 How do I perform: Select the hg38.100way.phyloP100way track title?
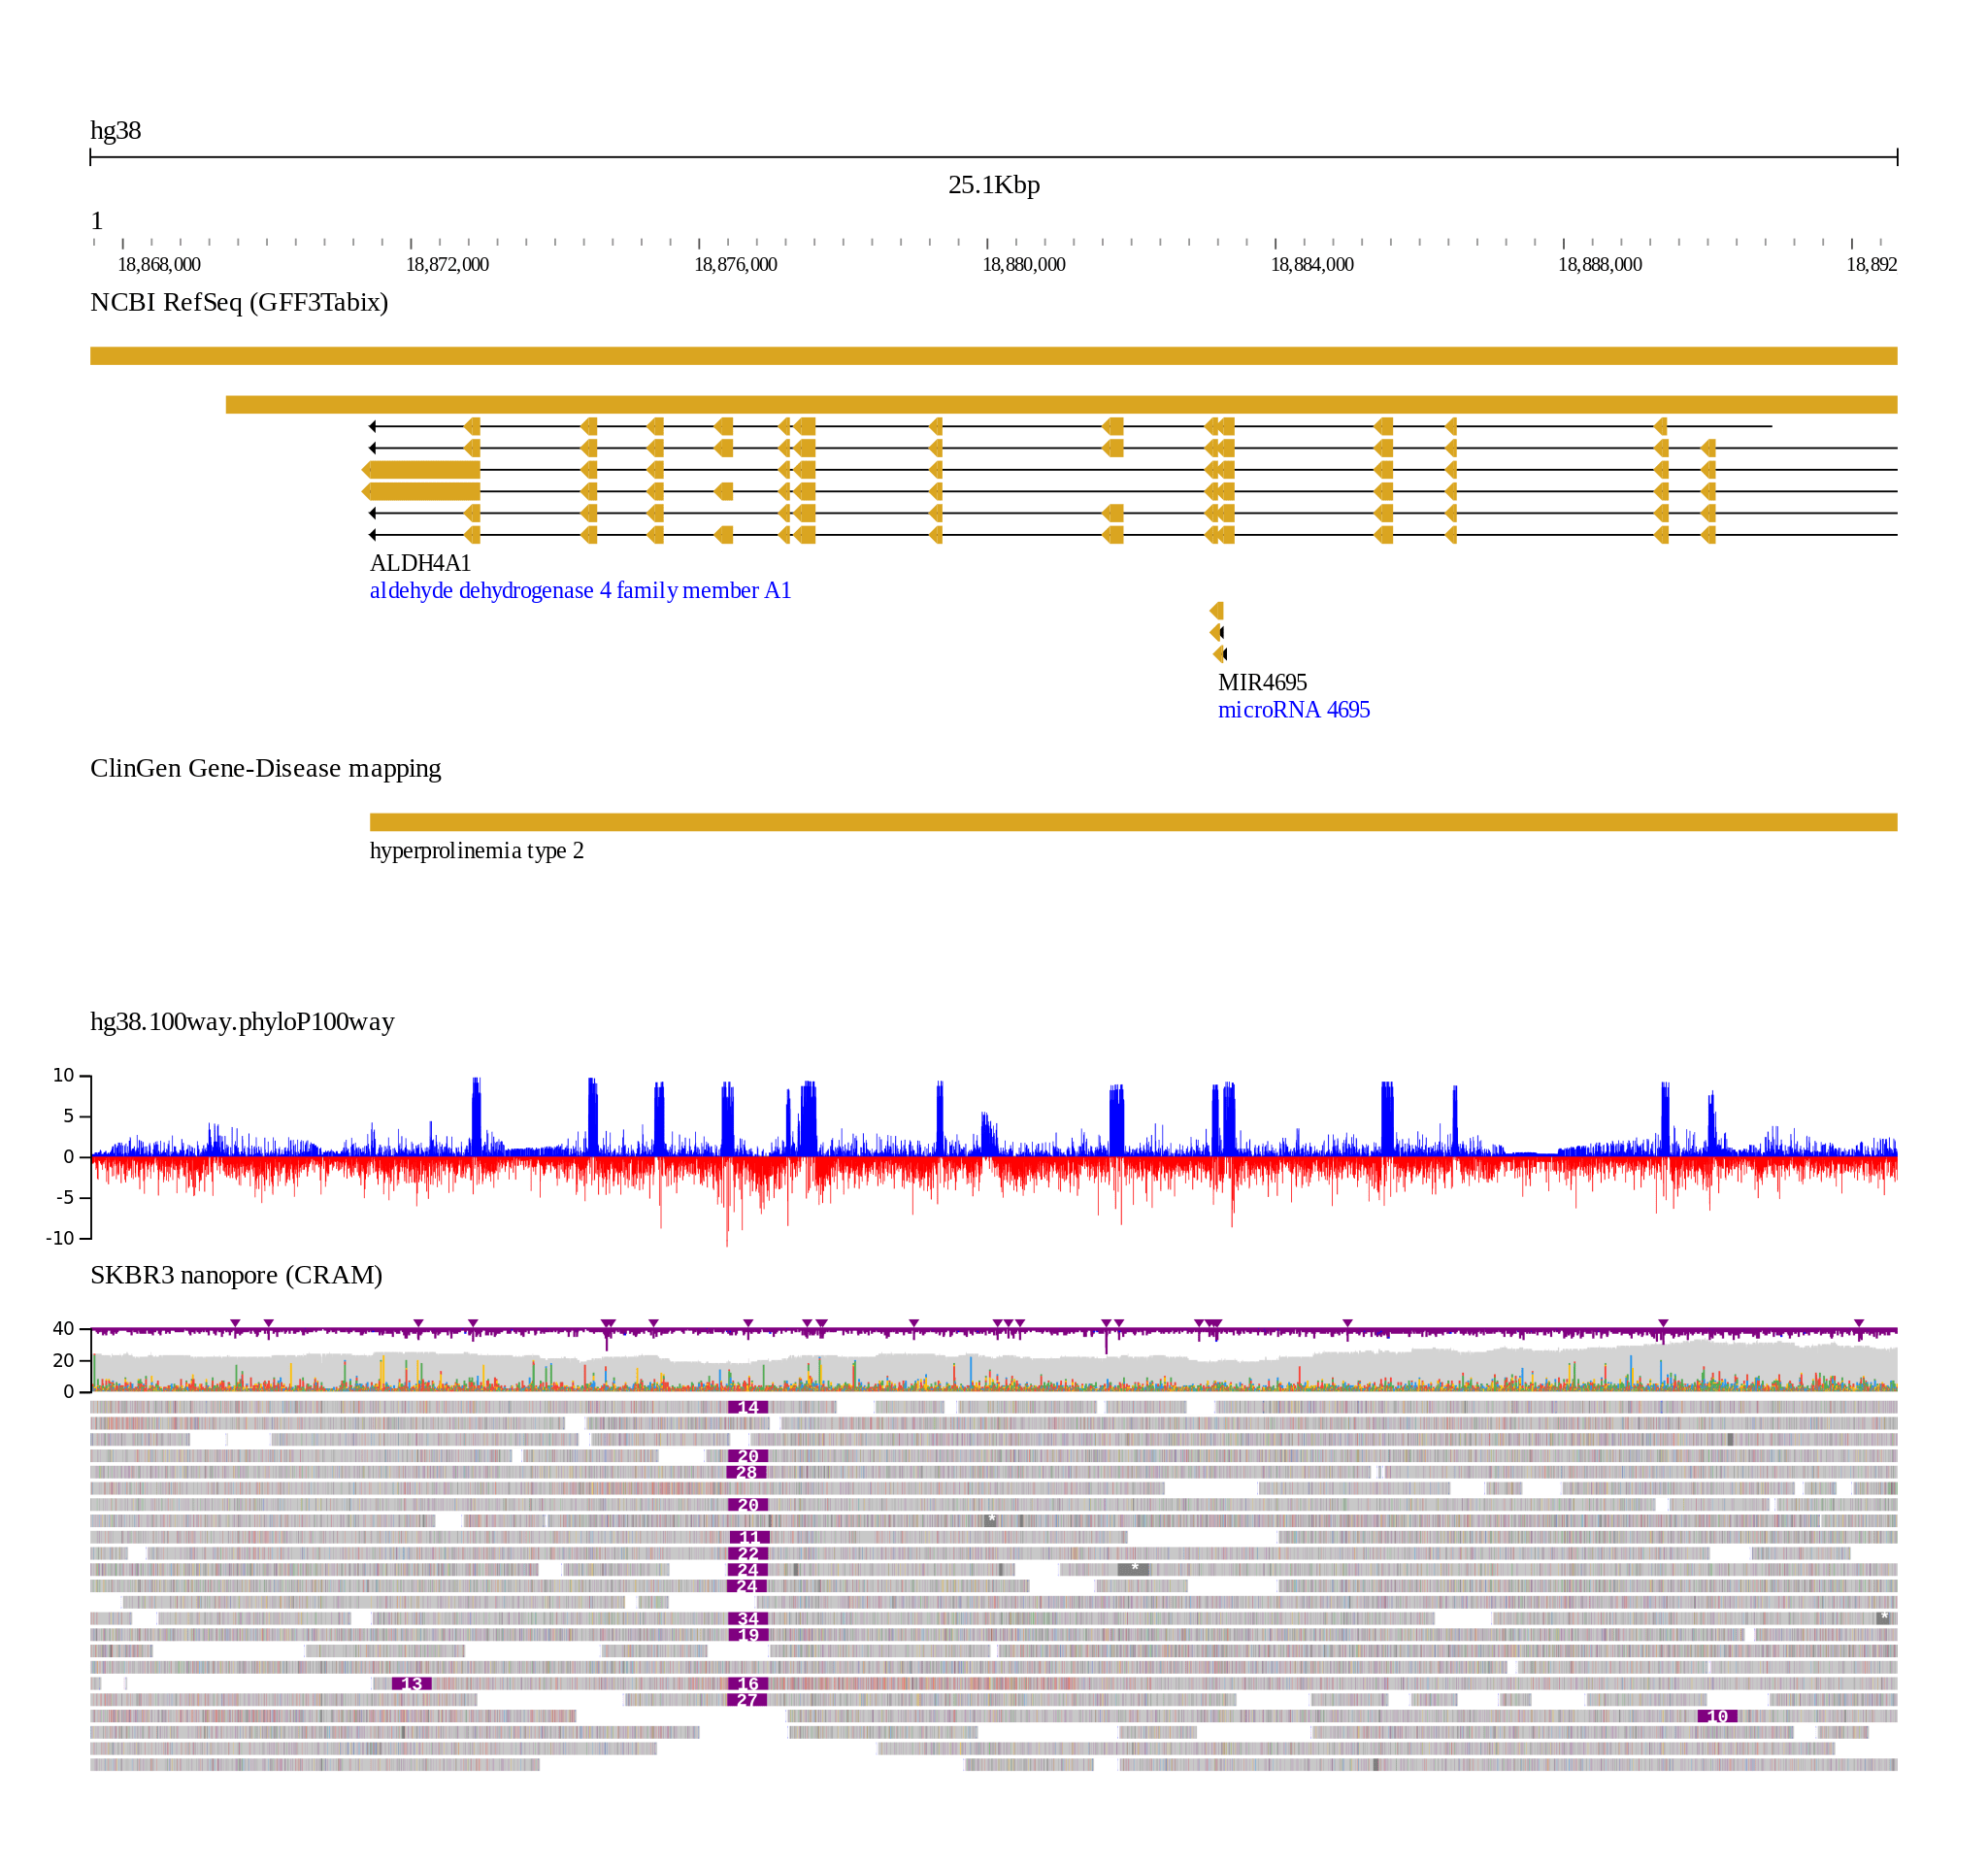pos(242,1021)
